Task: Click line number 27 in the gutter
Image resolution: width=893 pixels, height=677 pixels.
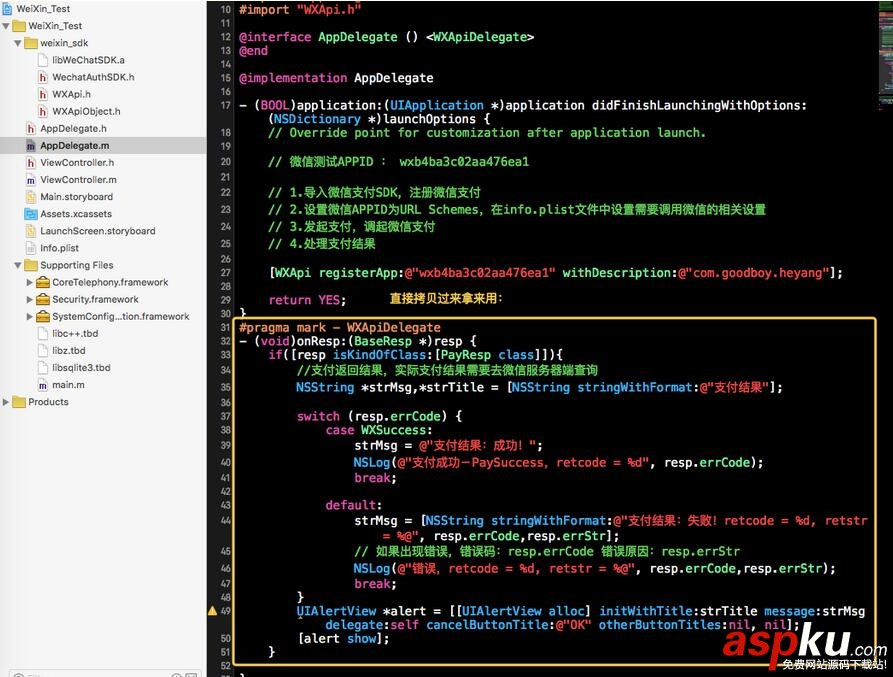Action: 226,273
